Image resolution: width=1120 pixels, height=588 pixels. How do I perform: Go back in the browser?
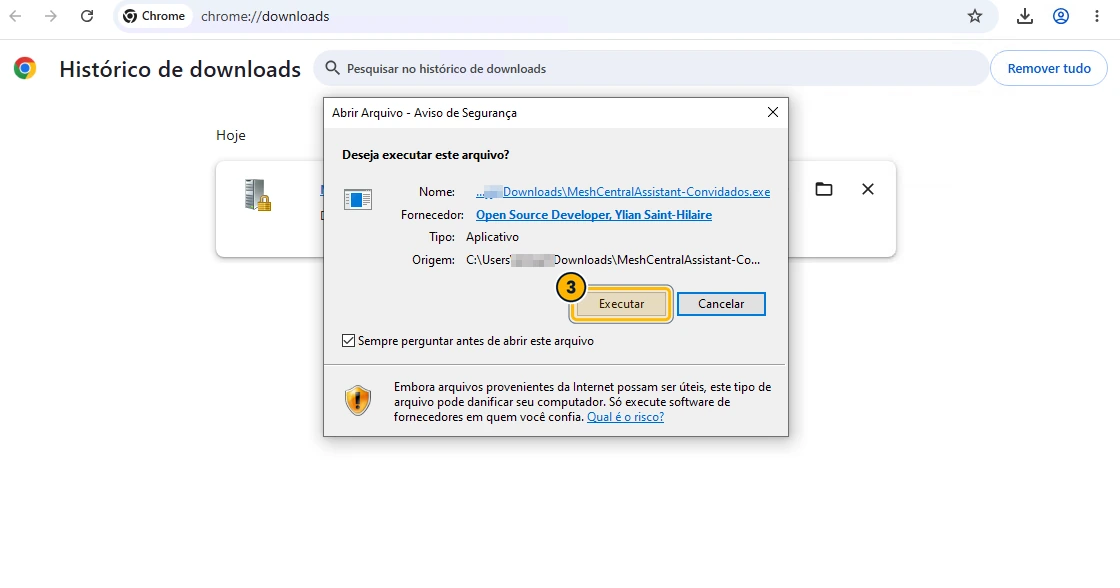[x=15, y=16]
